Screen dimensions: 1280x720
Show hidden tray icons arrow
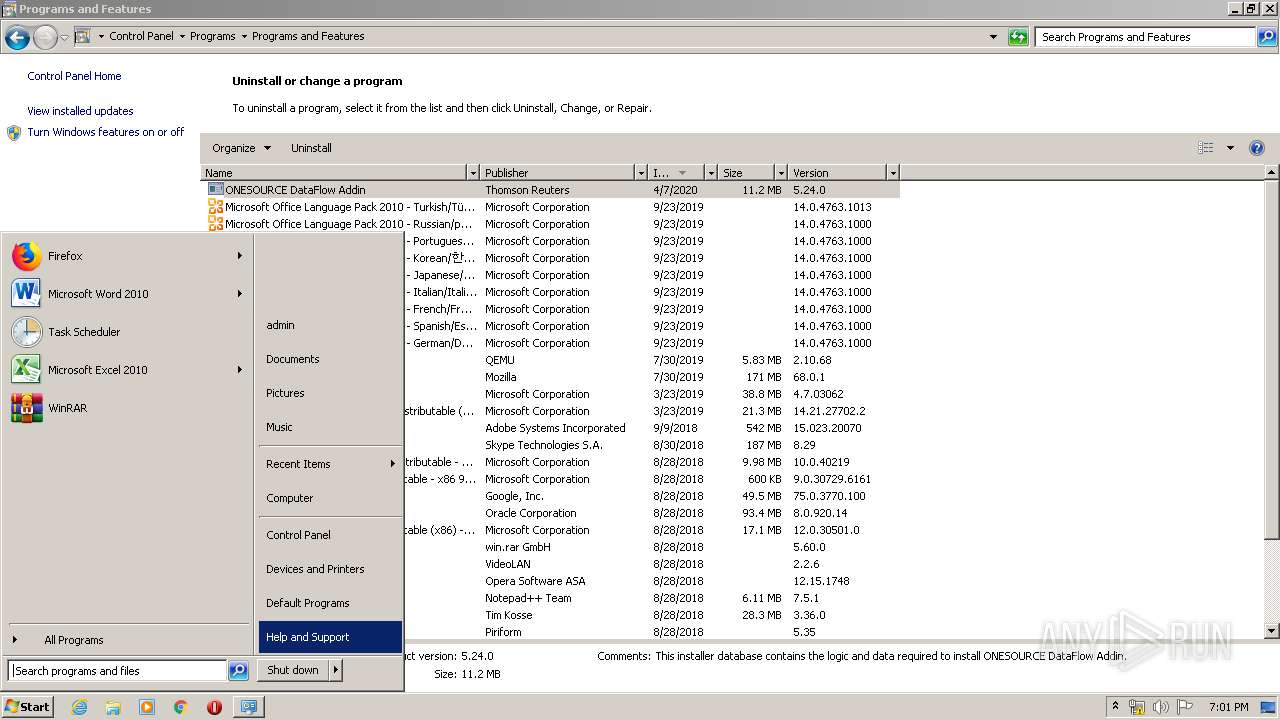coord(1115,707)
